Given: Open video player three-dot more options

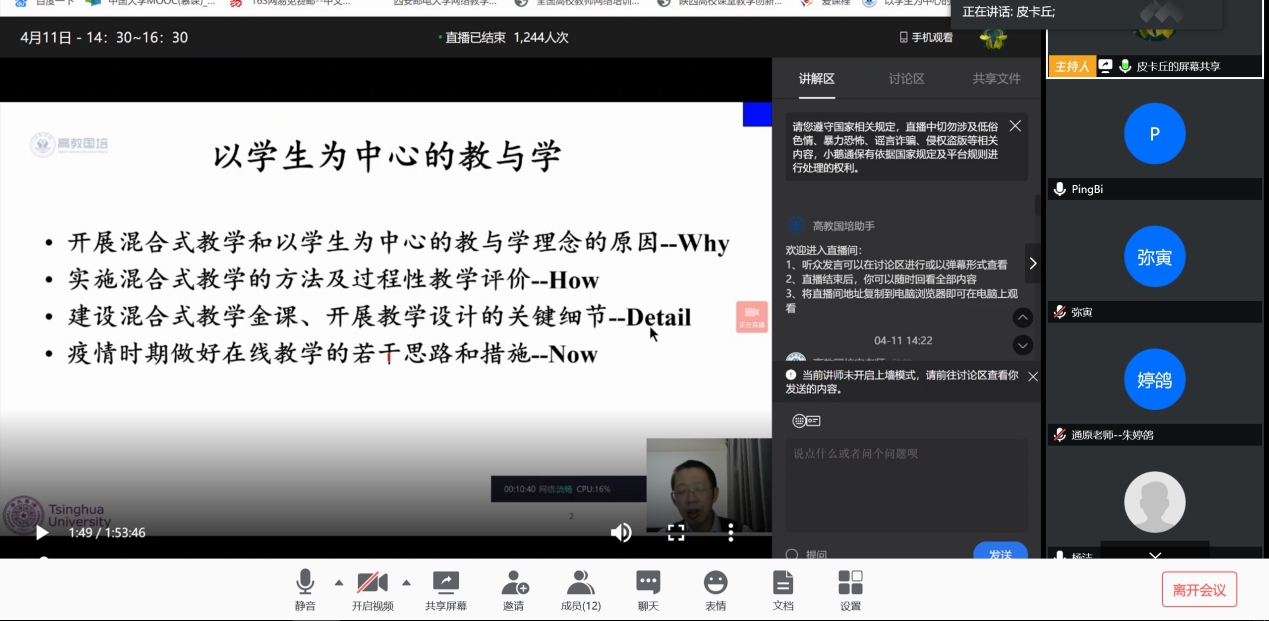Looking at the screenshot, I should [731, 533].
